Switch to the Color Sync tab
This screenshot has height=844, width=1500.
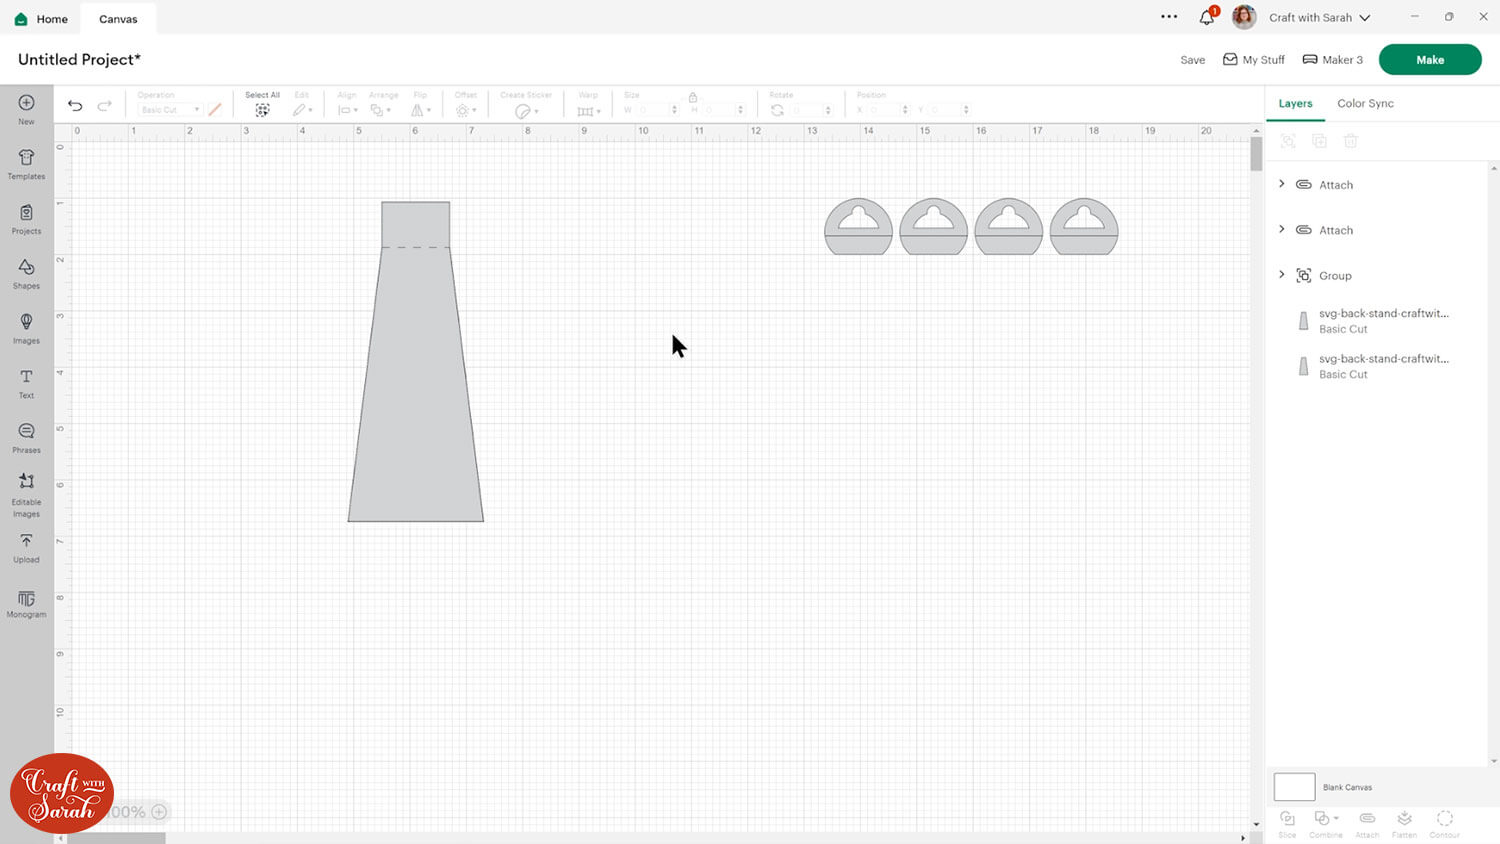coord(1365,103)
